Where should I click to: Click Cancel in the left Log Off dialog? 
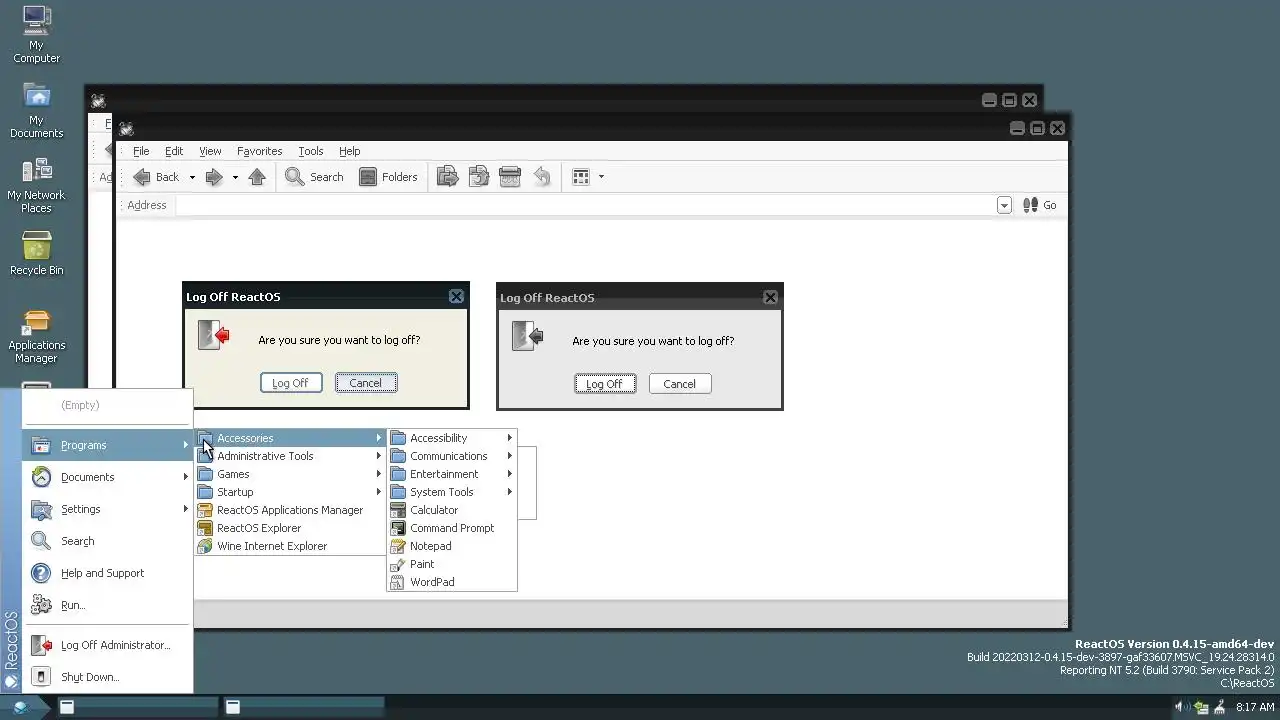coord(366,383)
